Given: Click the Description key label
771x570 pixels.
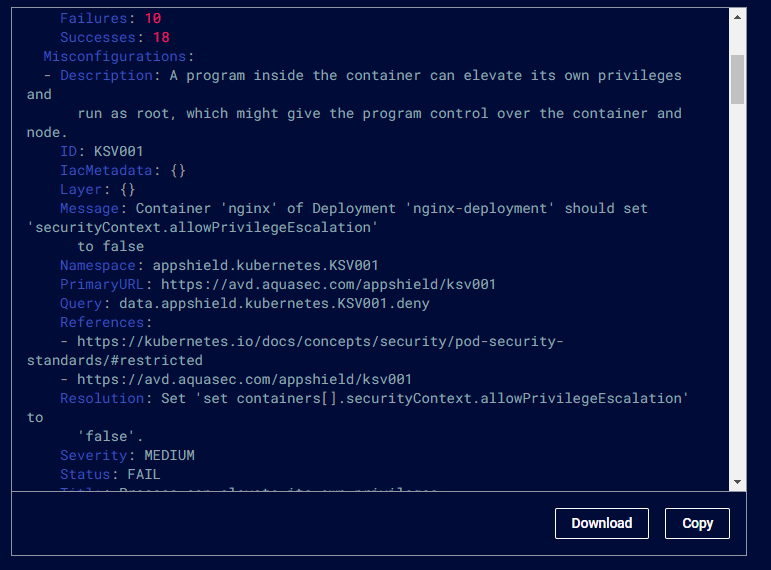Looking at the screenshot, I should coord(106,76).
